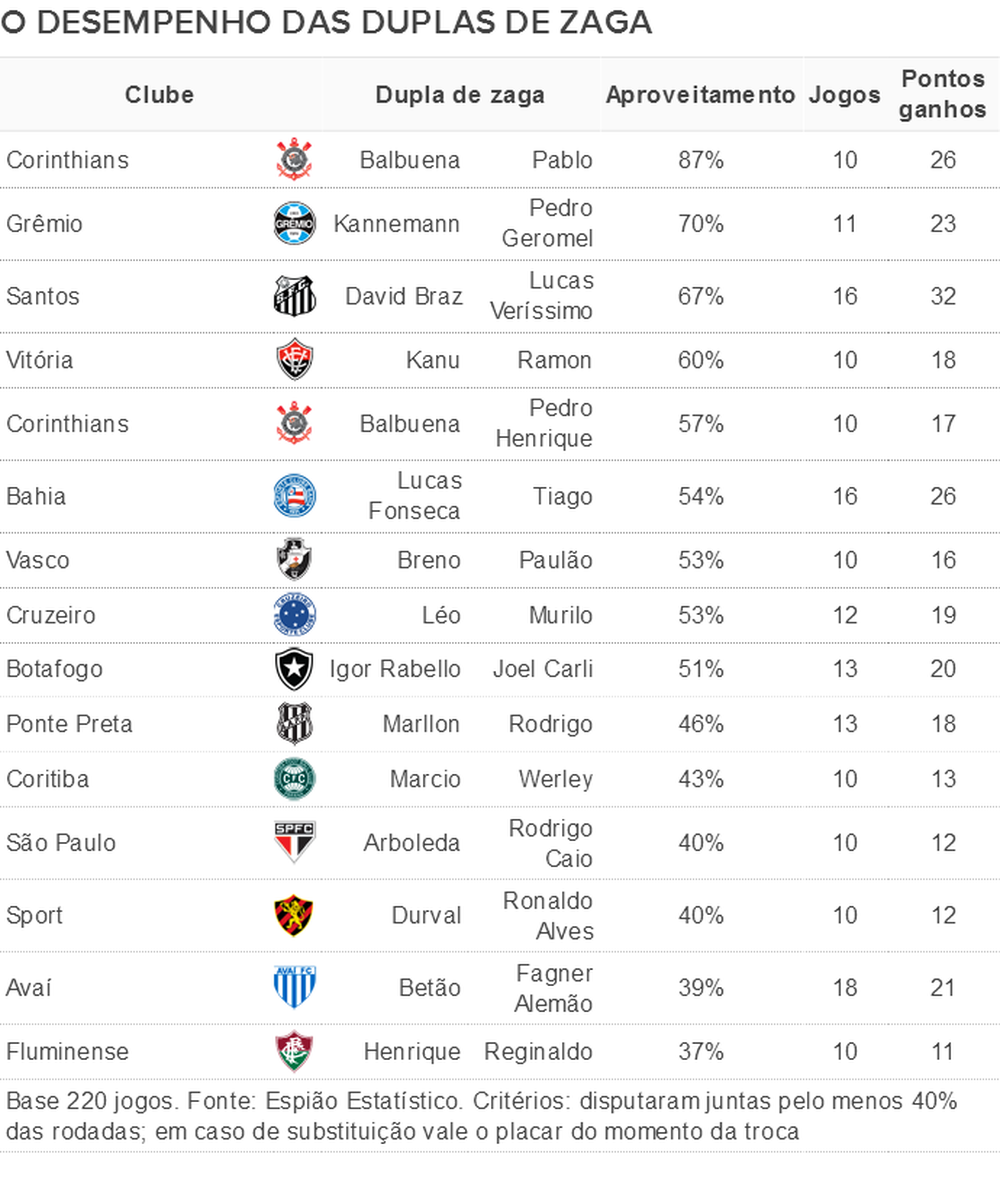
Task: Select the Aproveitamento column header
Action: click(x=700, y=95)
